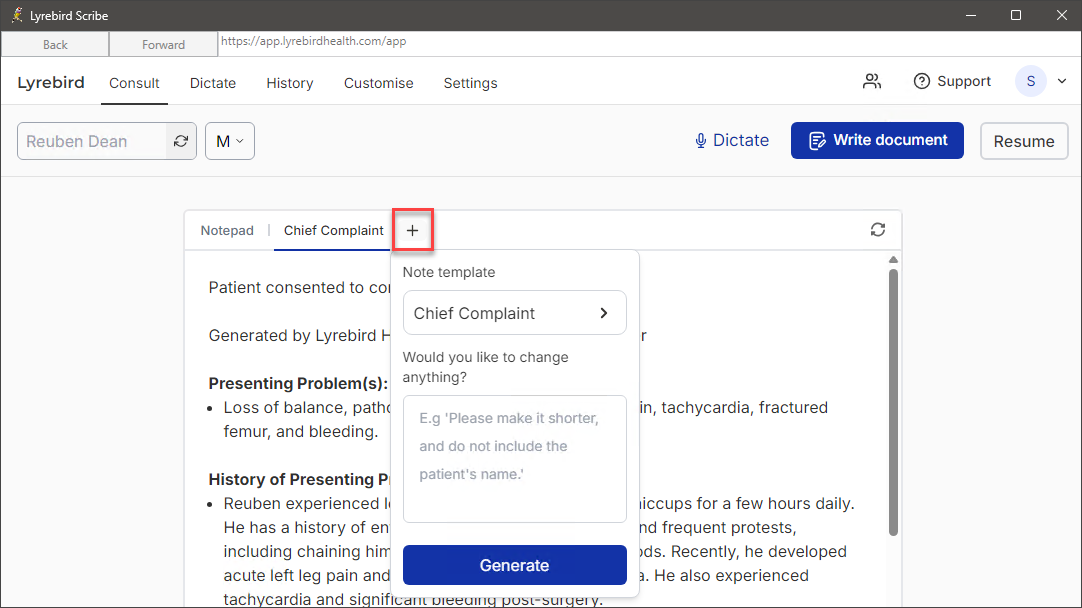Screen dimensions: 1082x608
Task: Open the Dictate navigation tab
Action: pos(213,83)
